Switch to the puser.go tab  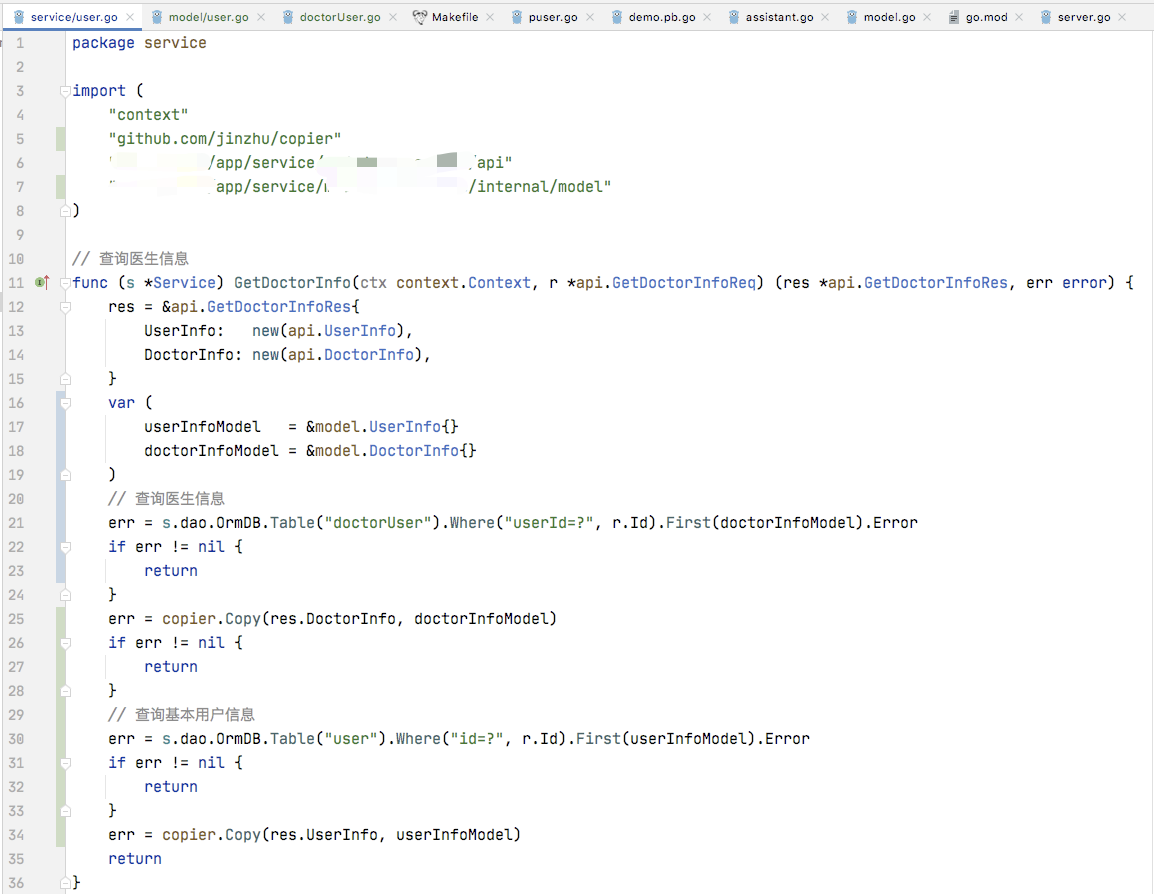coord(550,17)
